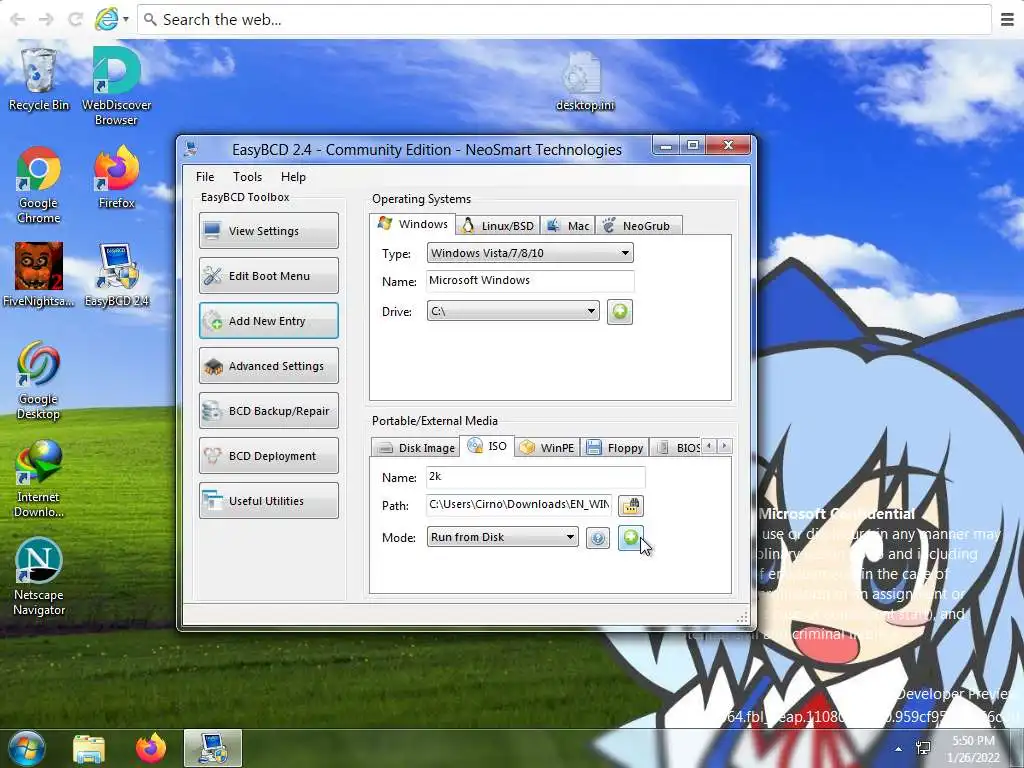Click the taskbar clock showing 5:50 PM
Screen dimensions: 1024x768
click(973, 749)
